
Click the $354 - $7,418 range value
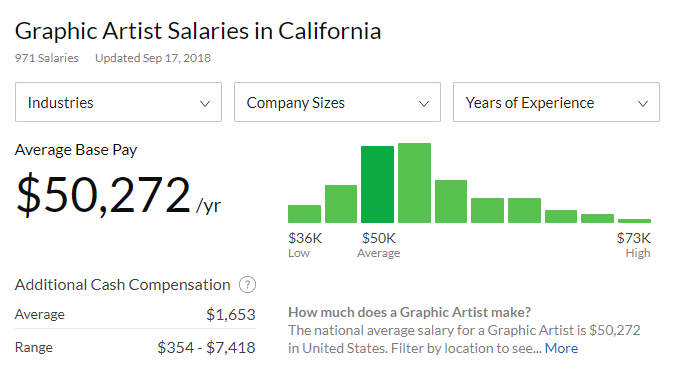pyautogui.click(x=207, y=348)
